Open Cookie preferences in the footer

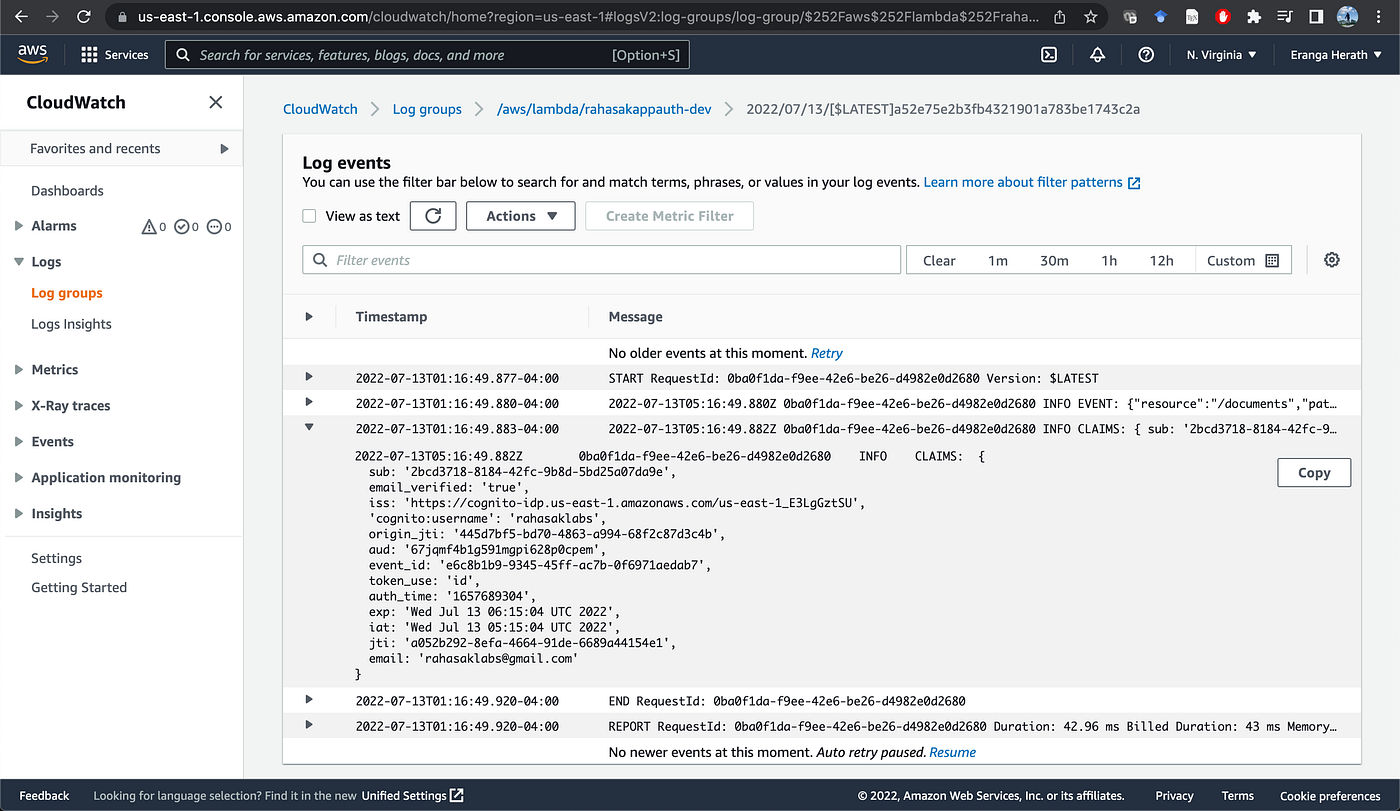(x=1330, y=796)
